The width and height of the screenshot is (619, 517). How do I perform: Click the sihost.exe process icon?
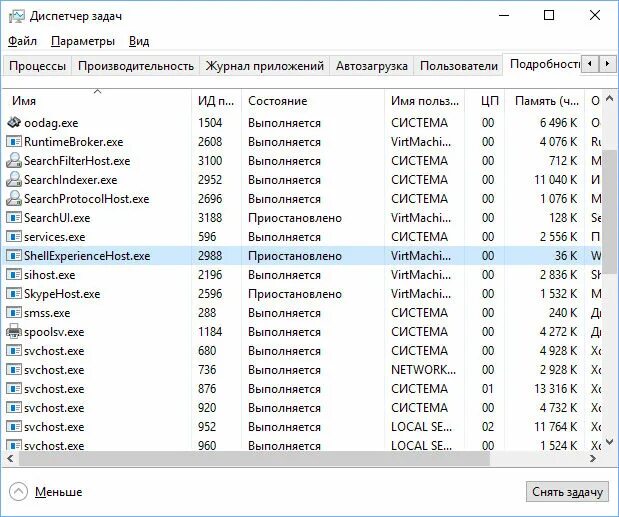(x=14, y=275)
